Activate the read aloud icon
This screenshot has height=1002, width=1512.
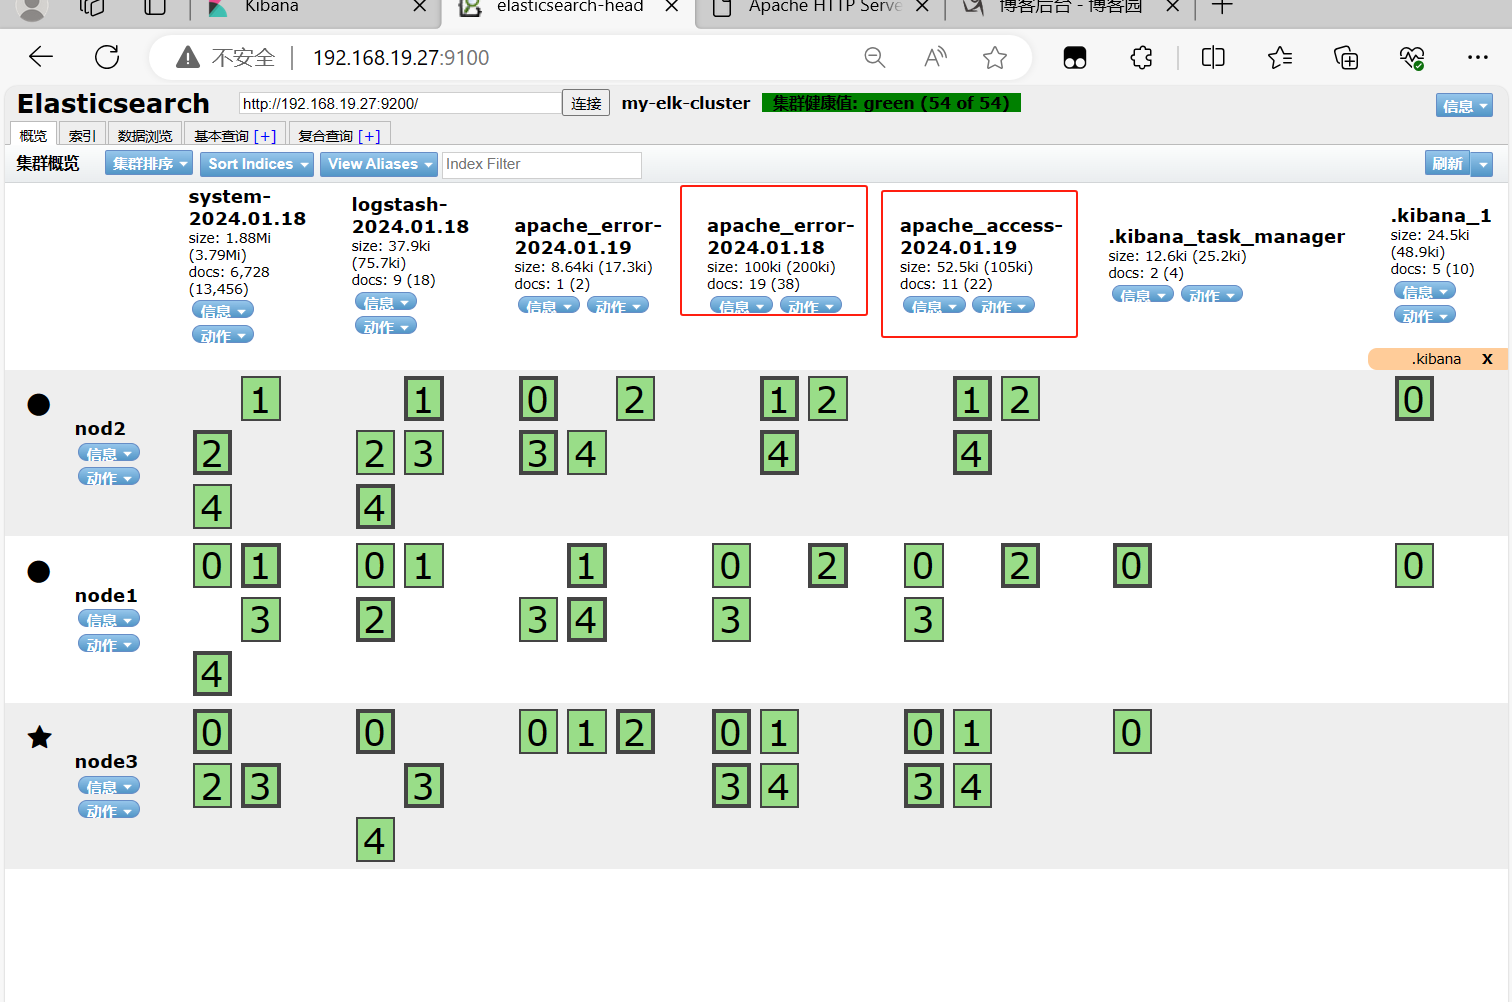coord(935,58)
